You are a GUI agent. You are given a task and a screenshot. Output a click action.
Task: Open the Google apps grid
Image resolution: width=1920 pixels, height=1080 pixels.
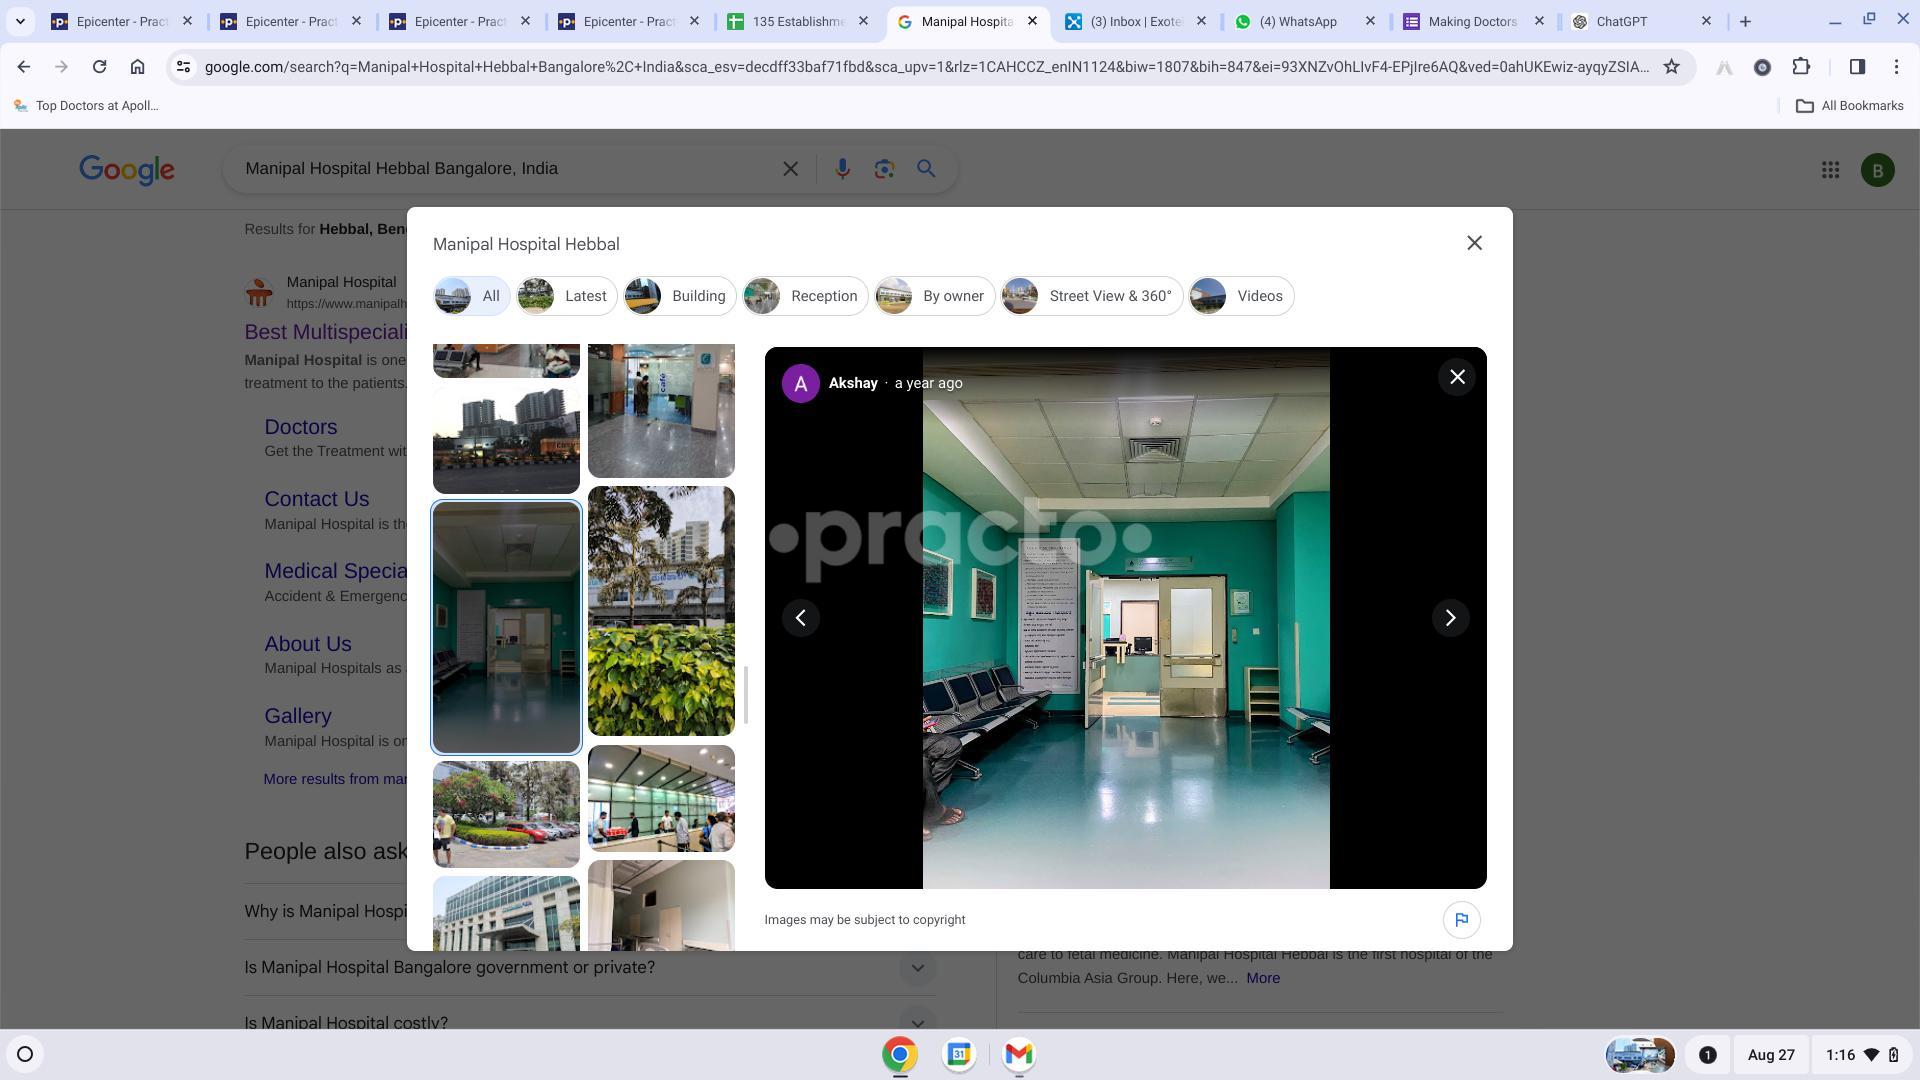point(1830,170)
